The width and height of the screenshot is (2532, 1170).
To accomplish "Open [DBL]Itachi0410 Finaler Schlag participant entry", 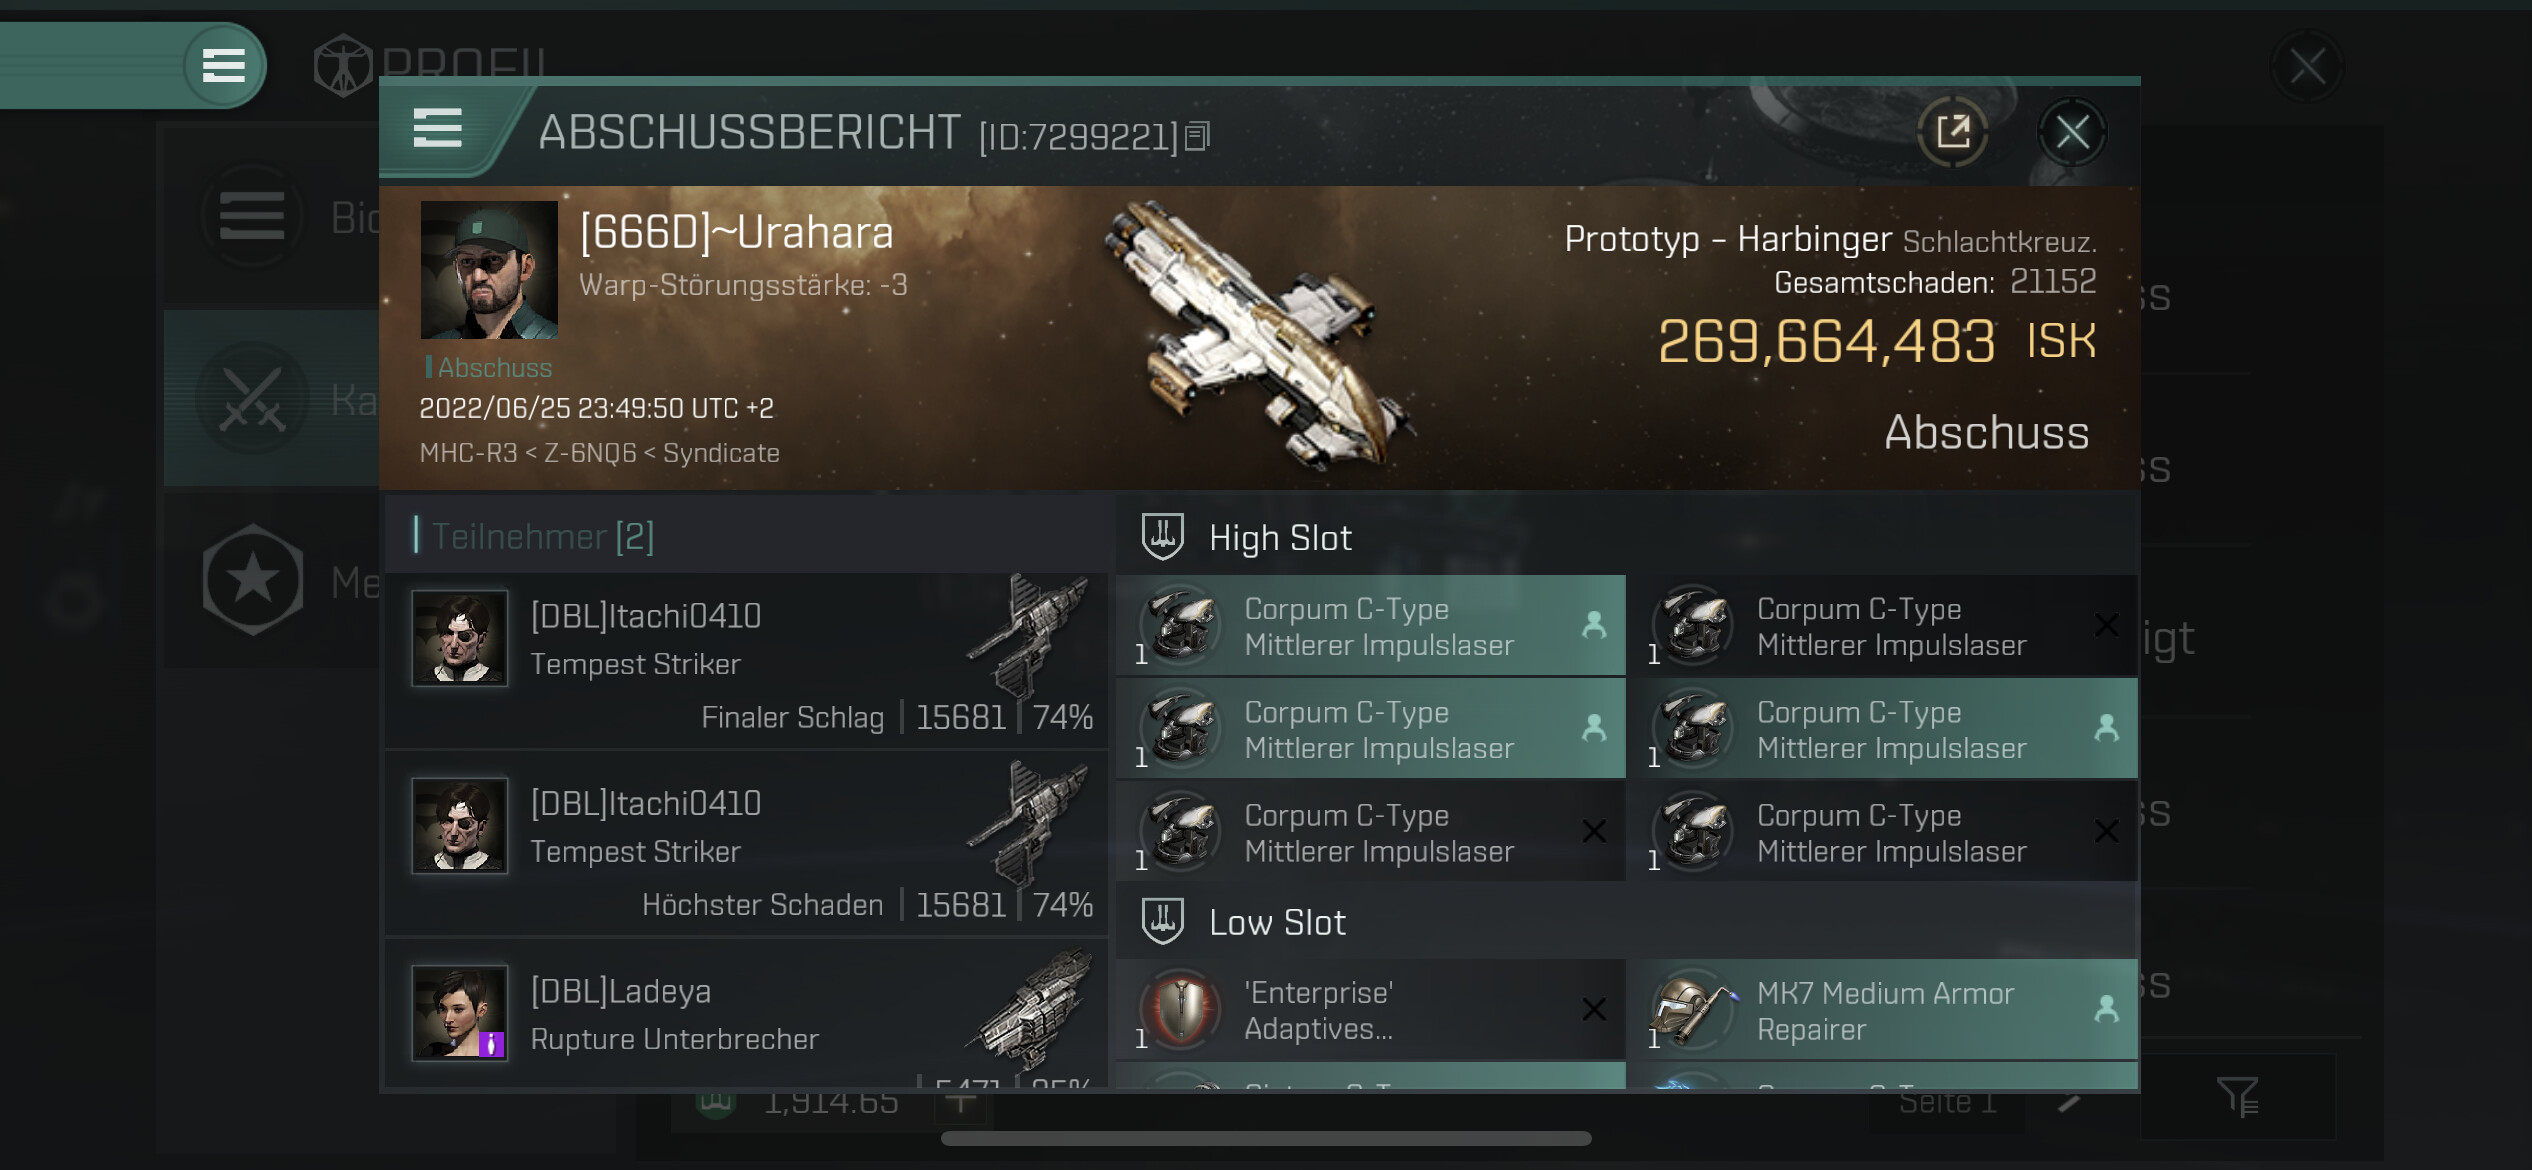I will pos(747,662).
